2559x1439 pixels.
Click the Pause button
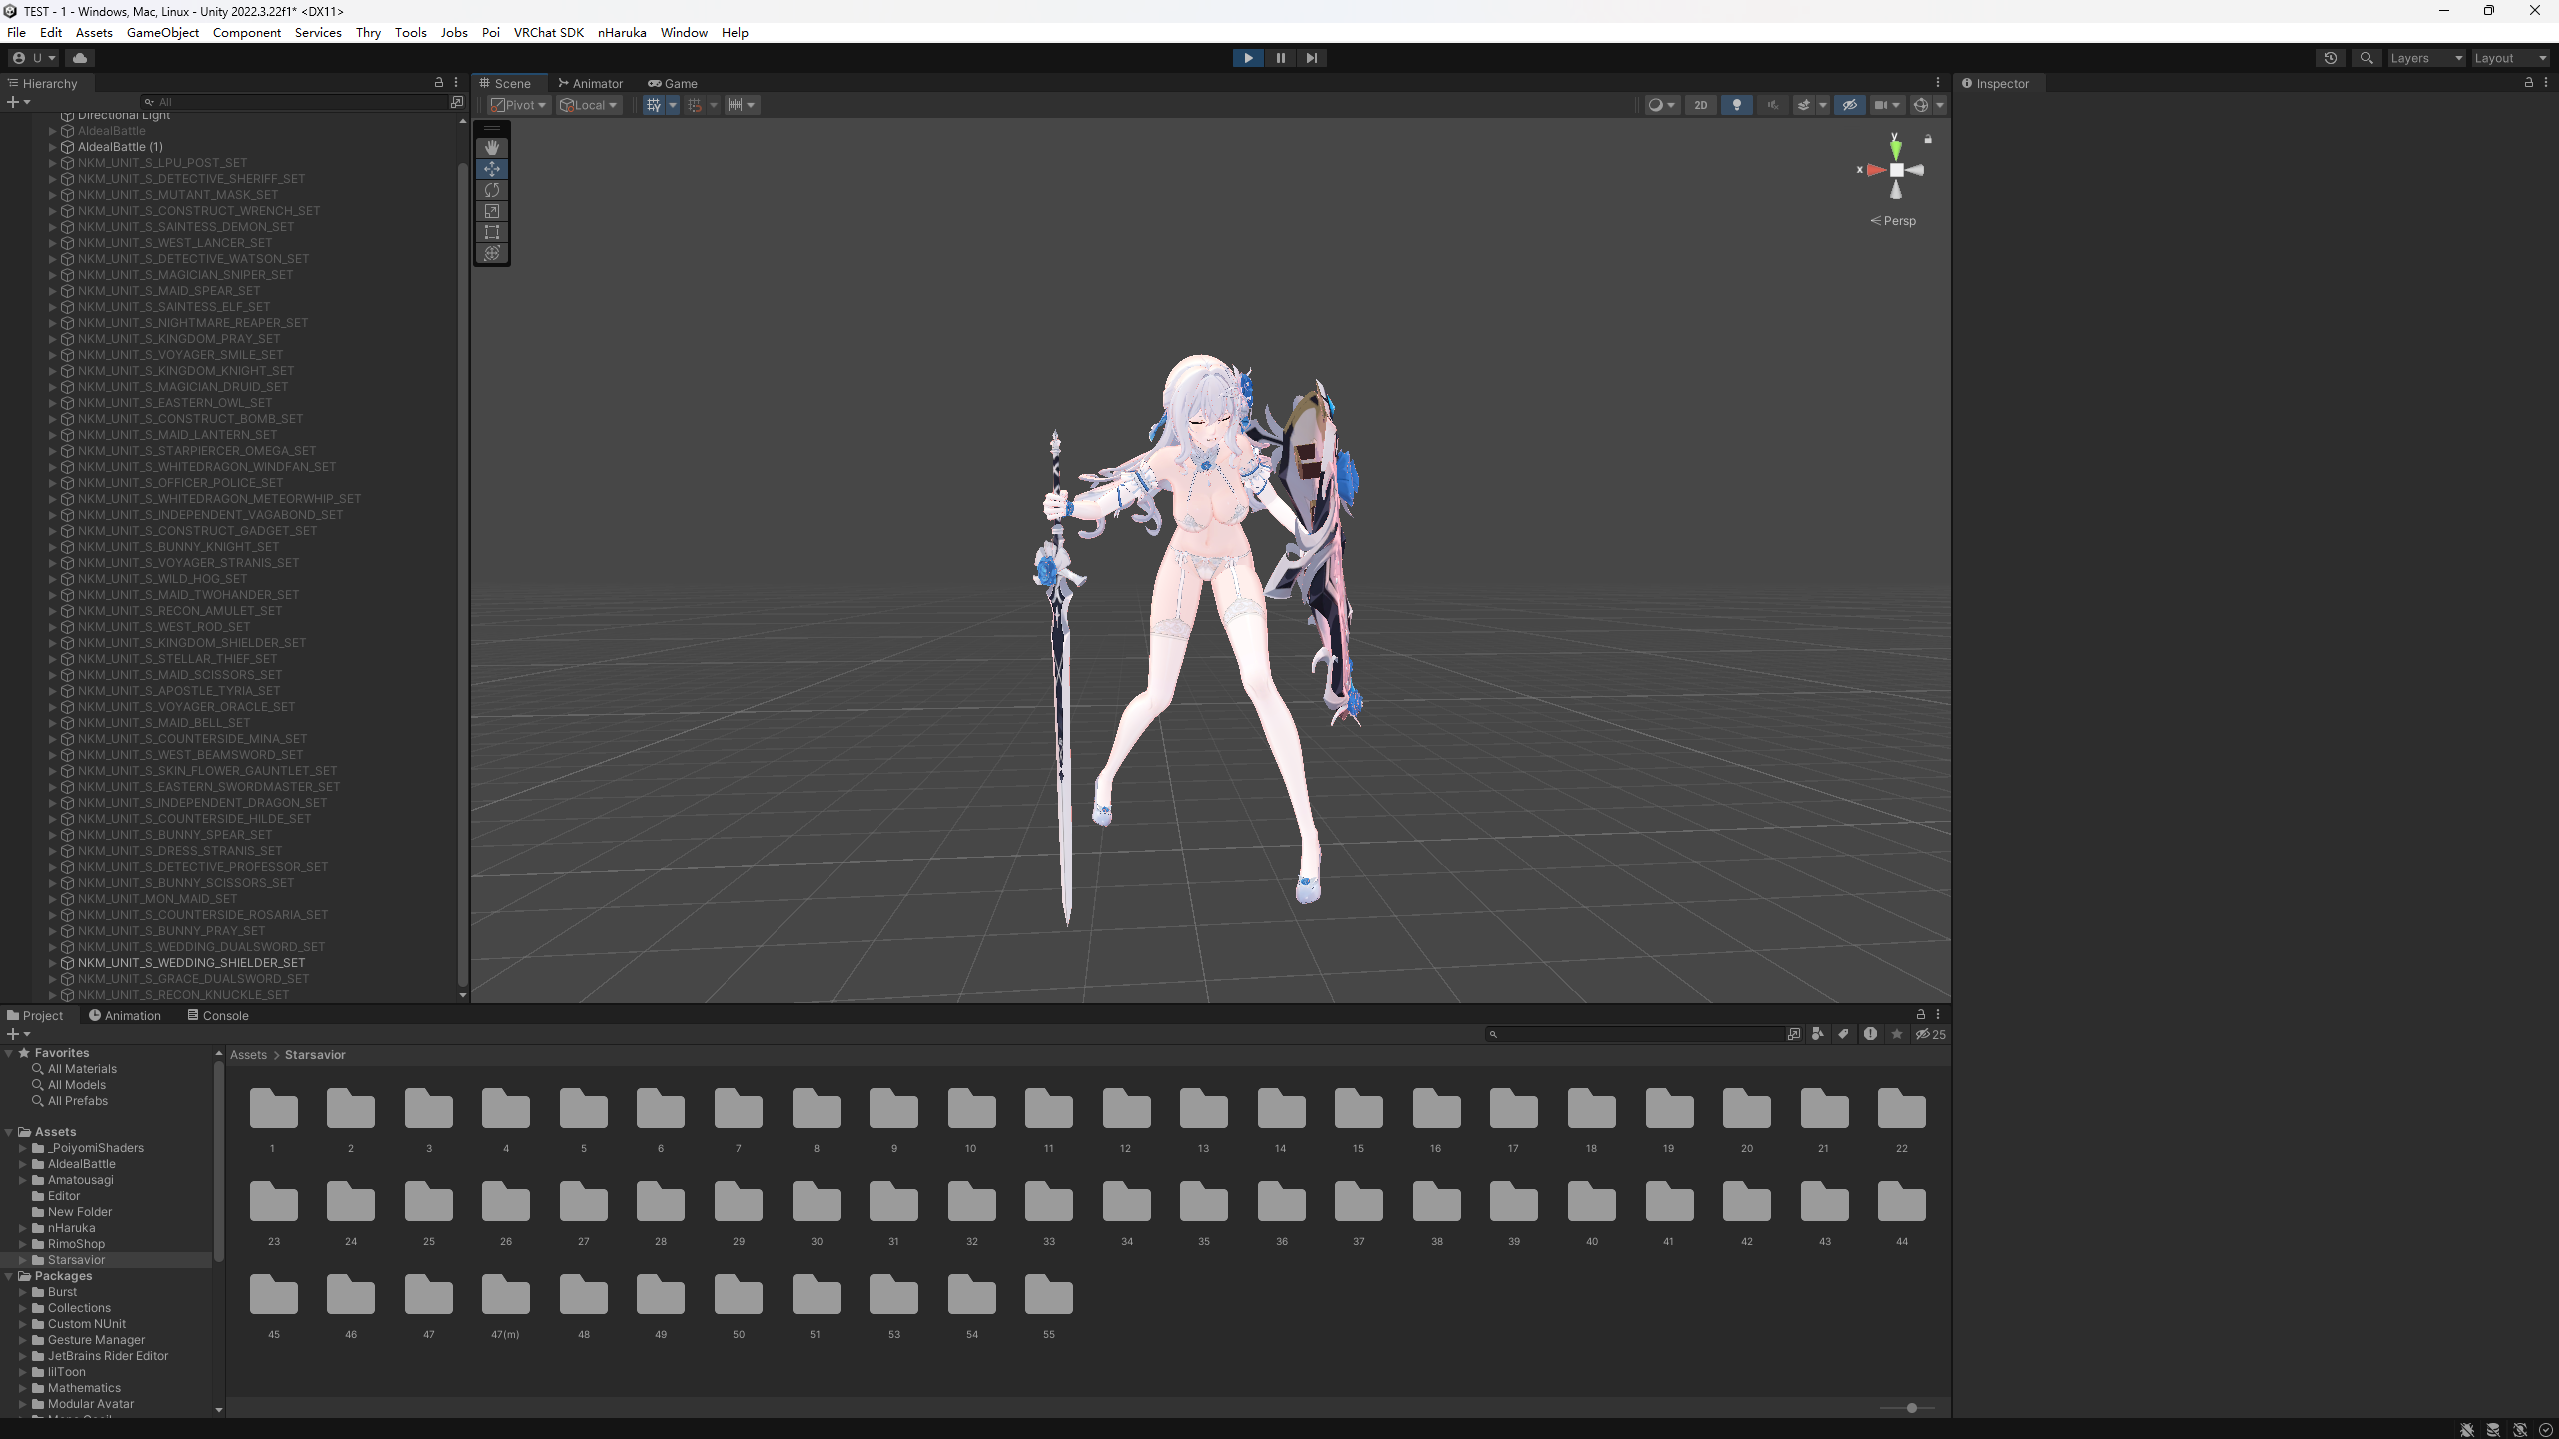click(x=1280, y=58)
